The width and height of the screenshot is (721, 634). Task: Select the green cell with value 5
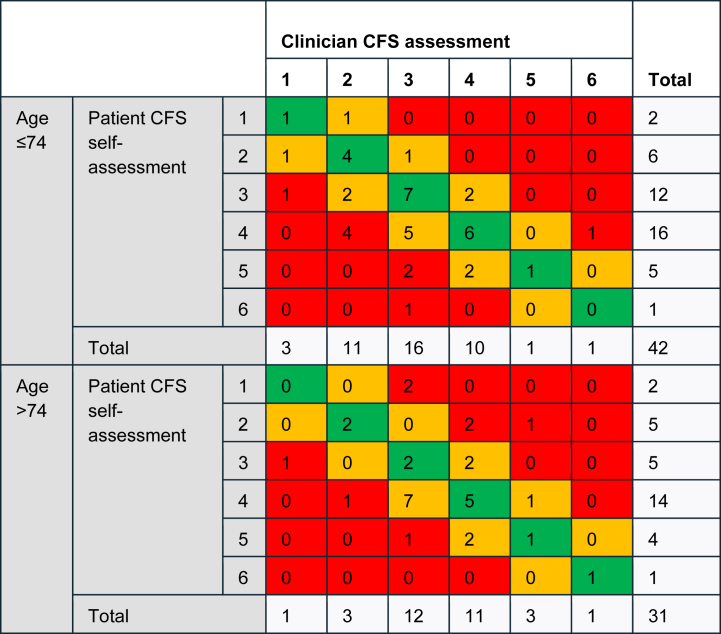[x=479, y=499]
